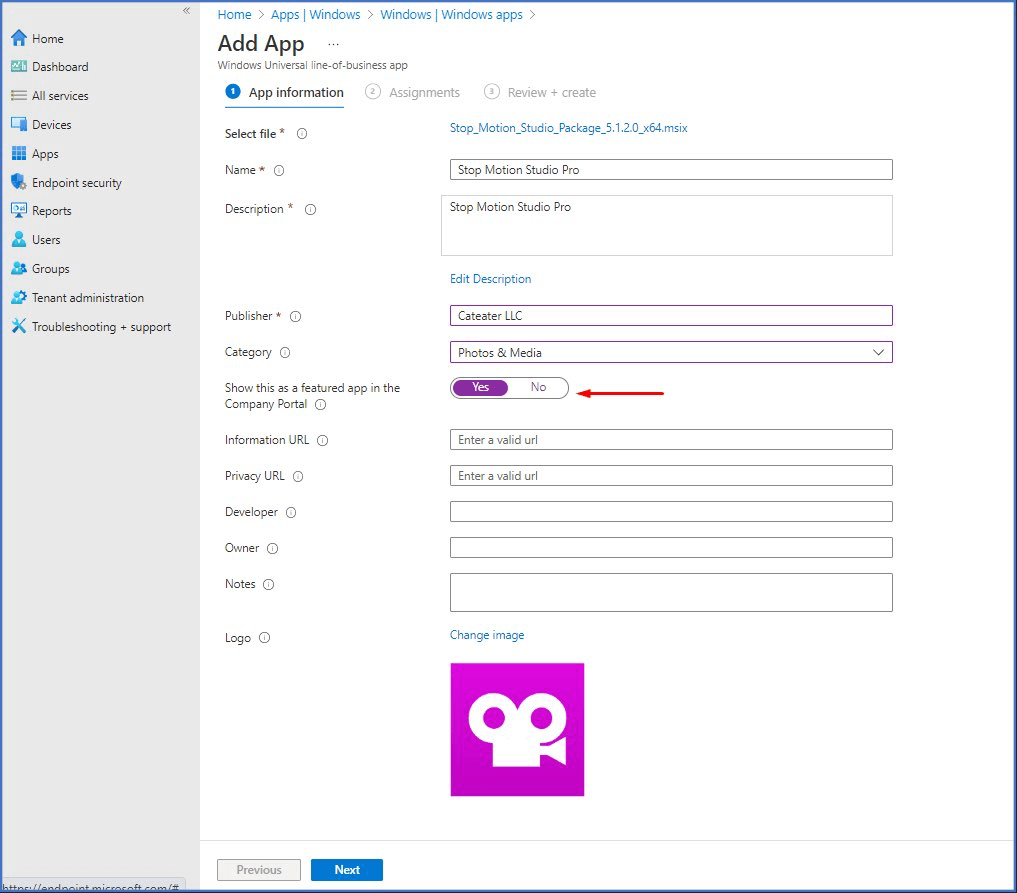Click the Information URL input field

tap(670, 440)
